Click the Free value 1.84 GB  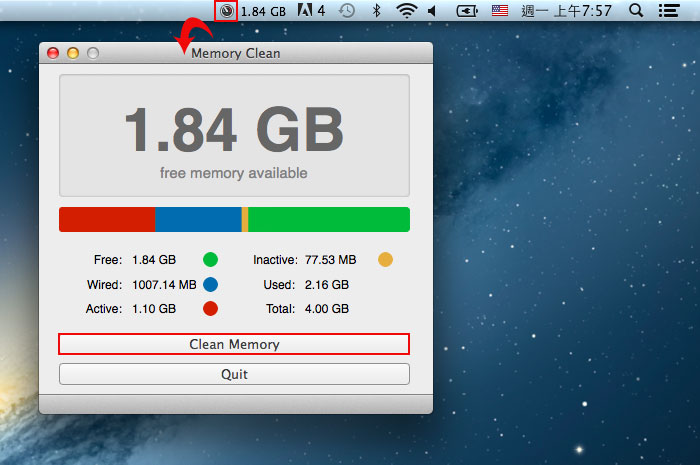click(154, 260)
